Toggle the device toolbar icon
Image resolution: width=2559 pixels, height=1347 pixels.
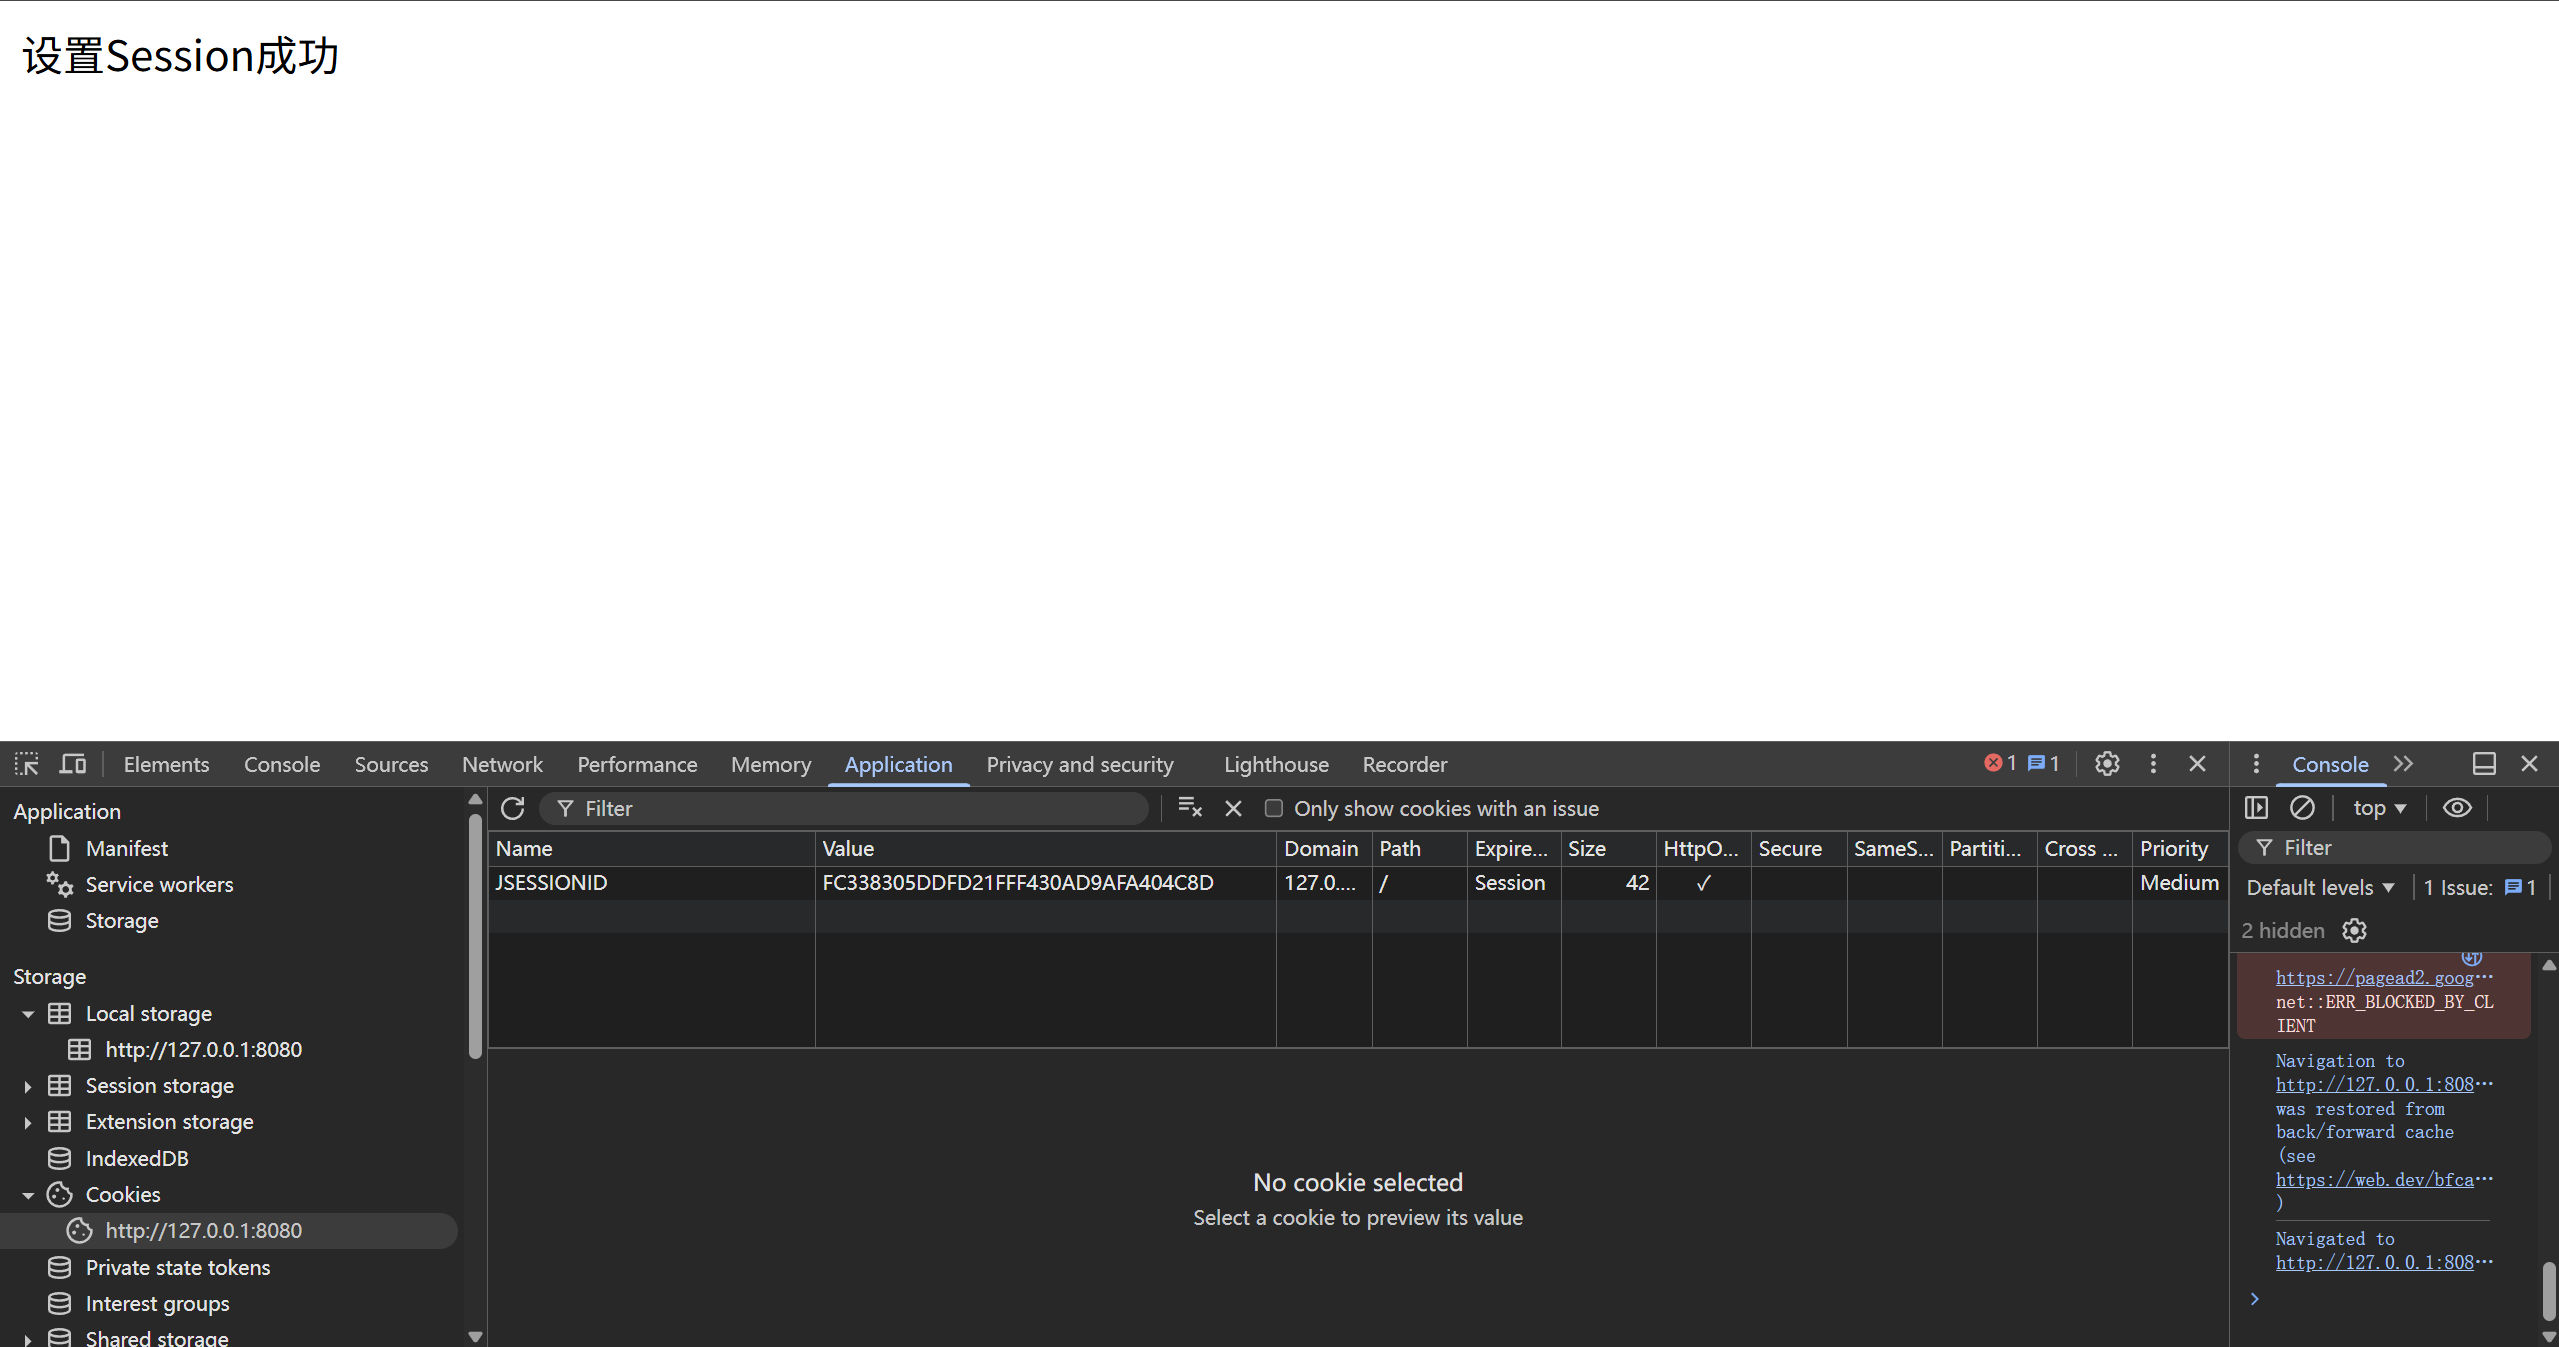tap(73, 764)
